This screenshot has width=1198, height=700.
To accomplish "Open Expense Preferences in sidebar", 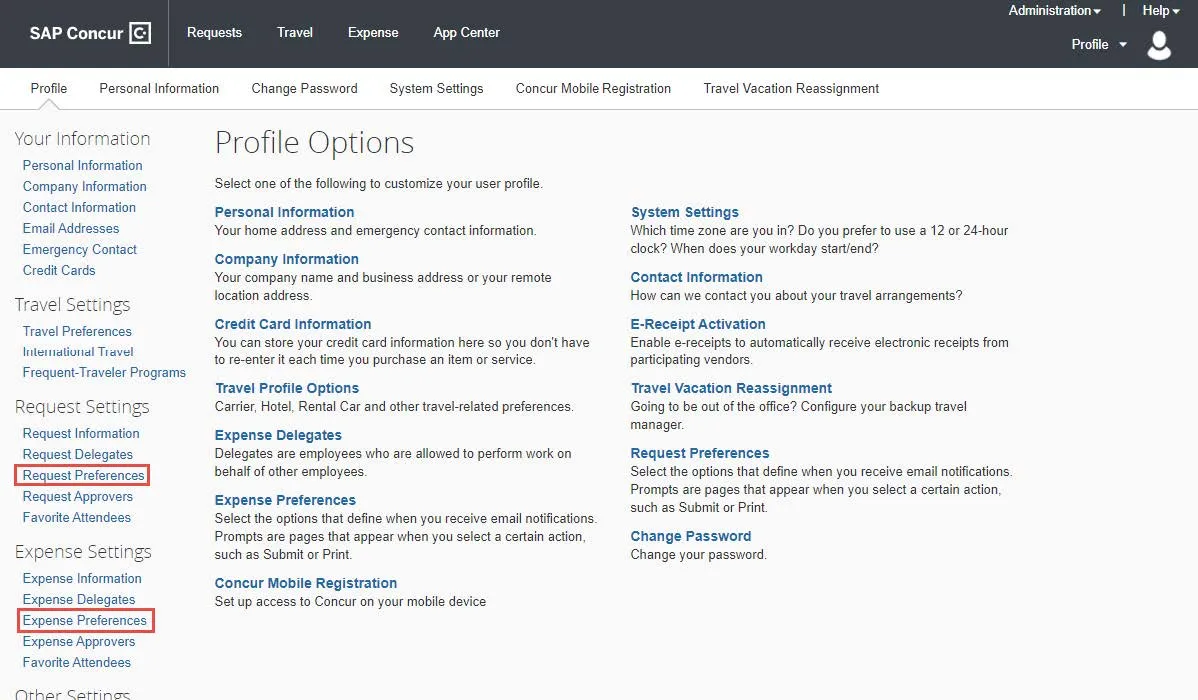I will pyautogui.click(x=84, y=621).
